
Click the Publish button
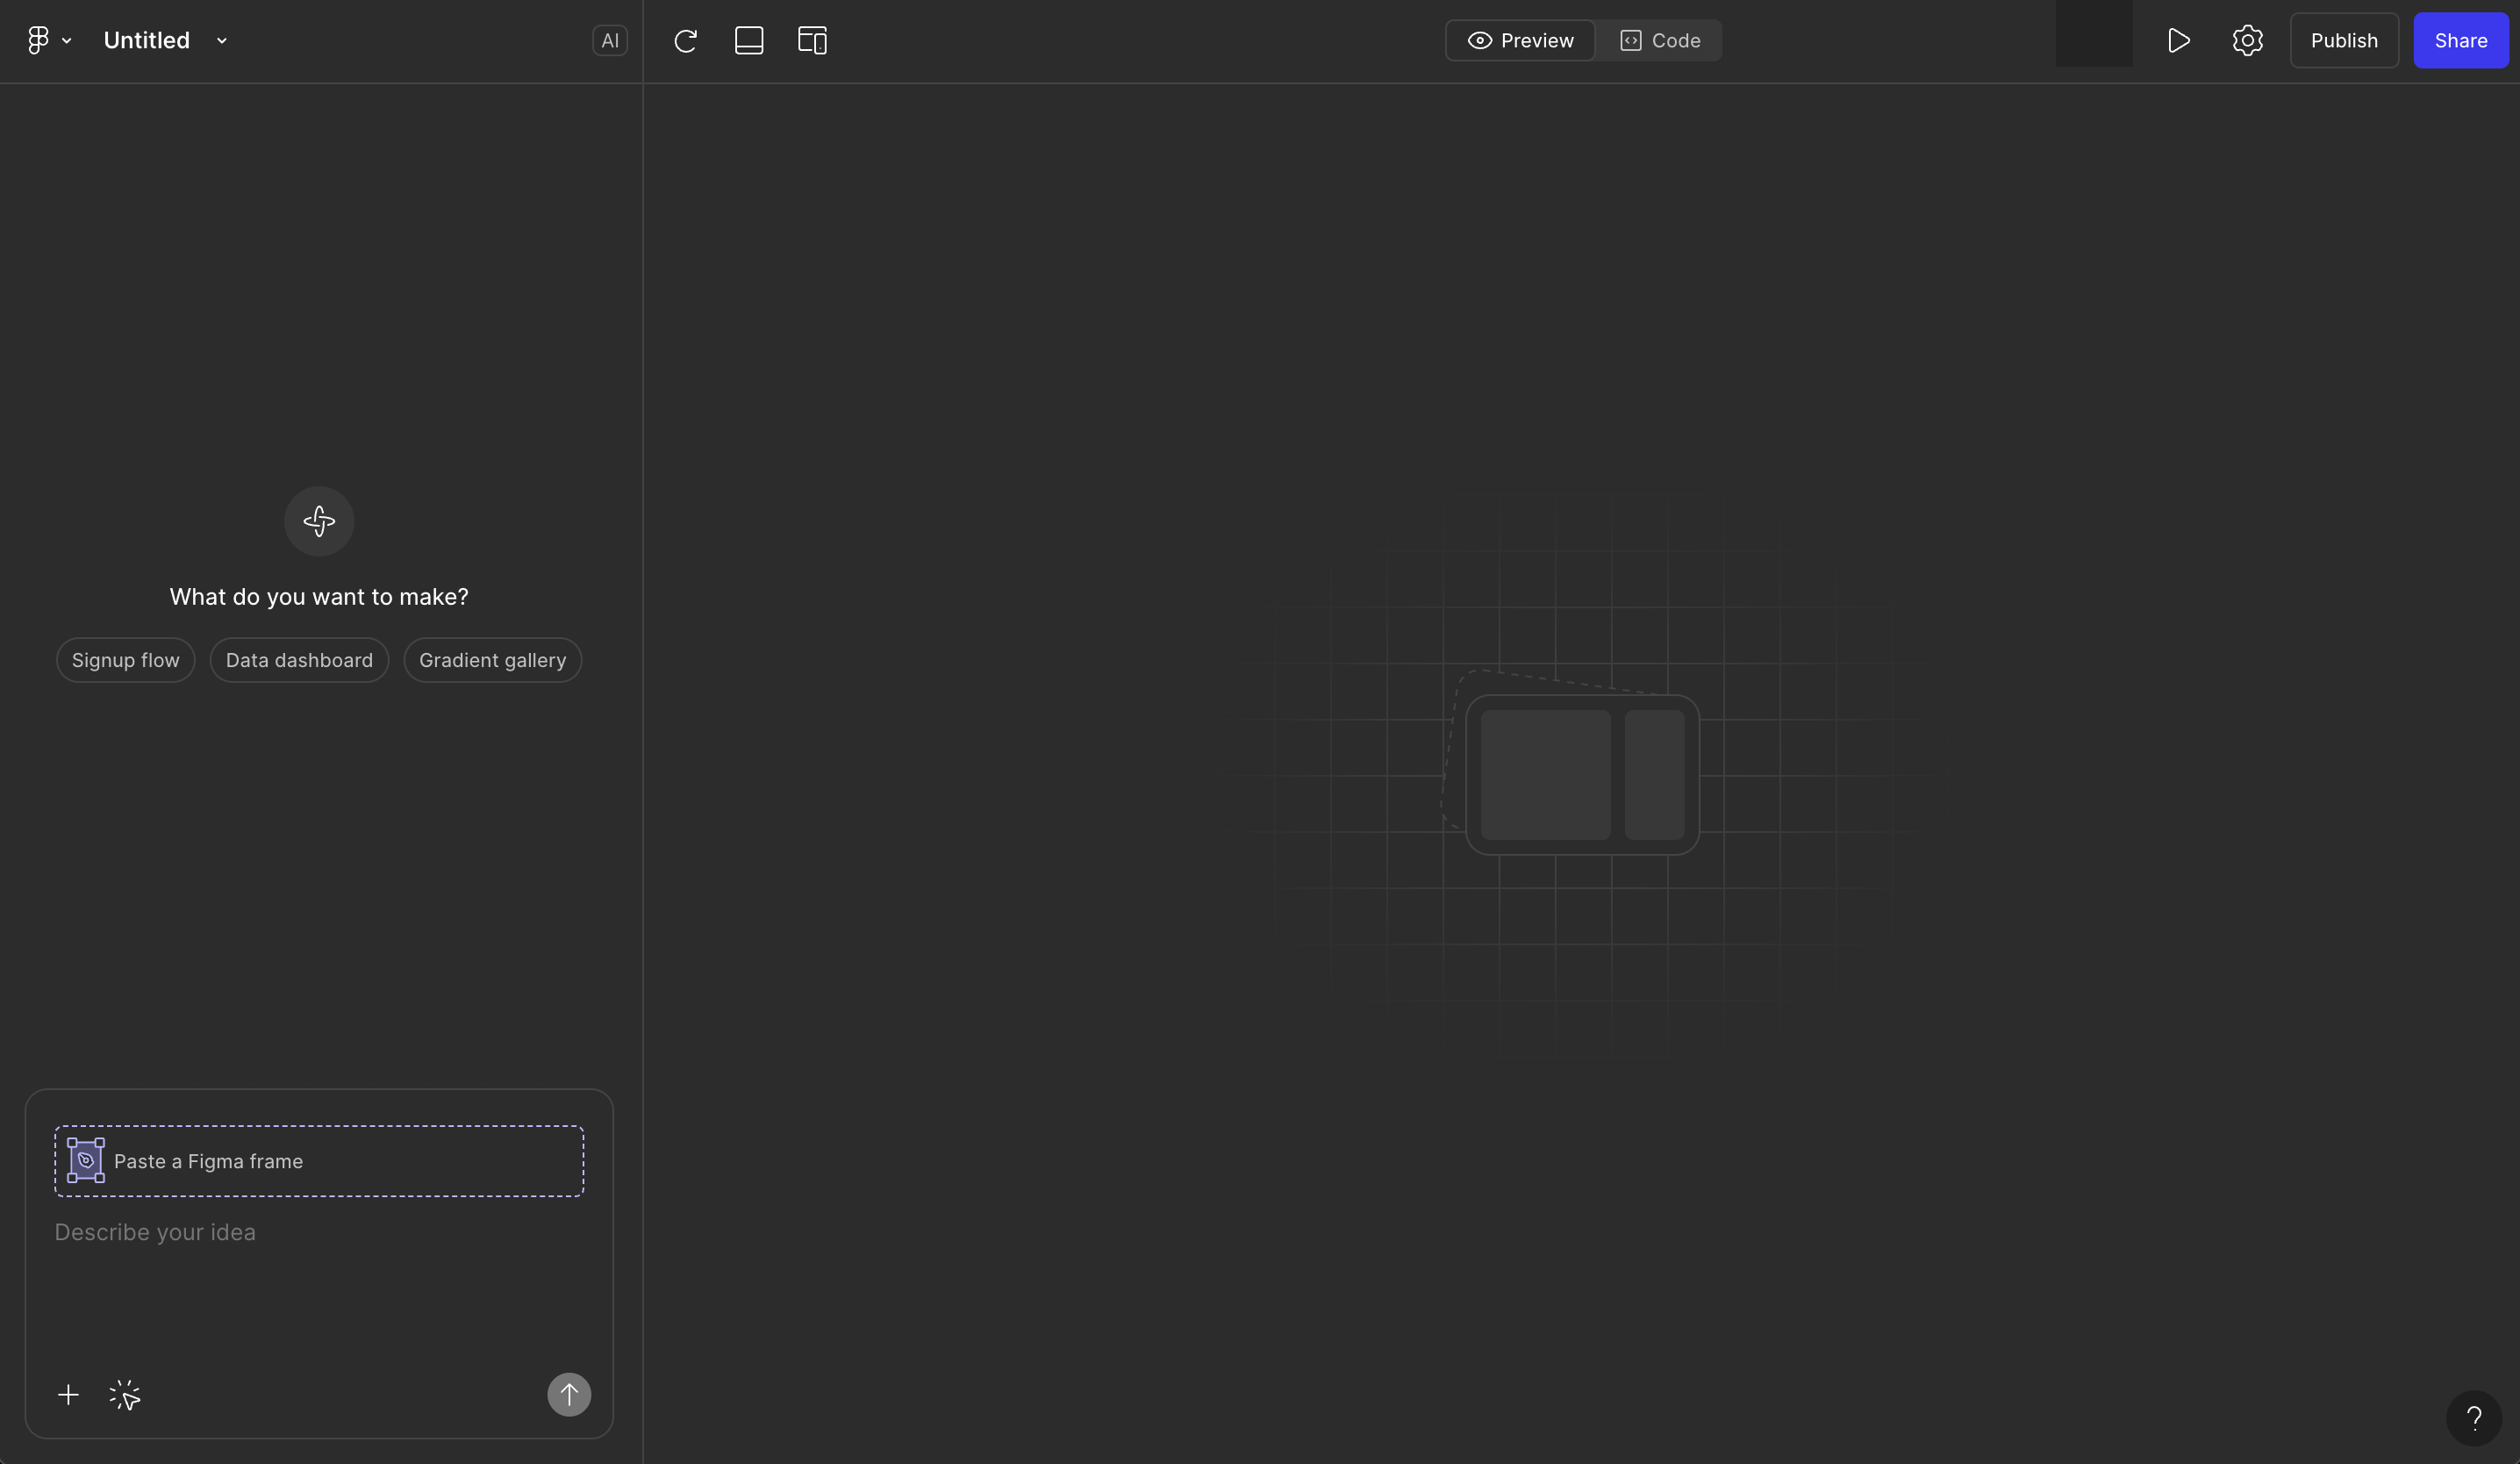[x=2343, y=41]
